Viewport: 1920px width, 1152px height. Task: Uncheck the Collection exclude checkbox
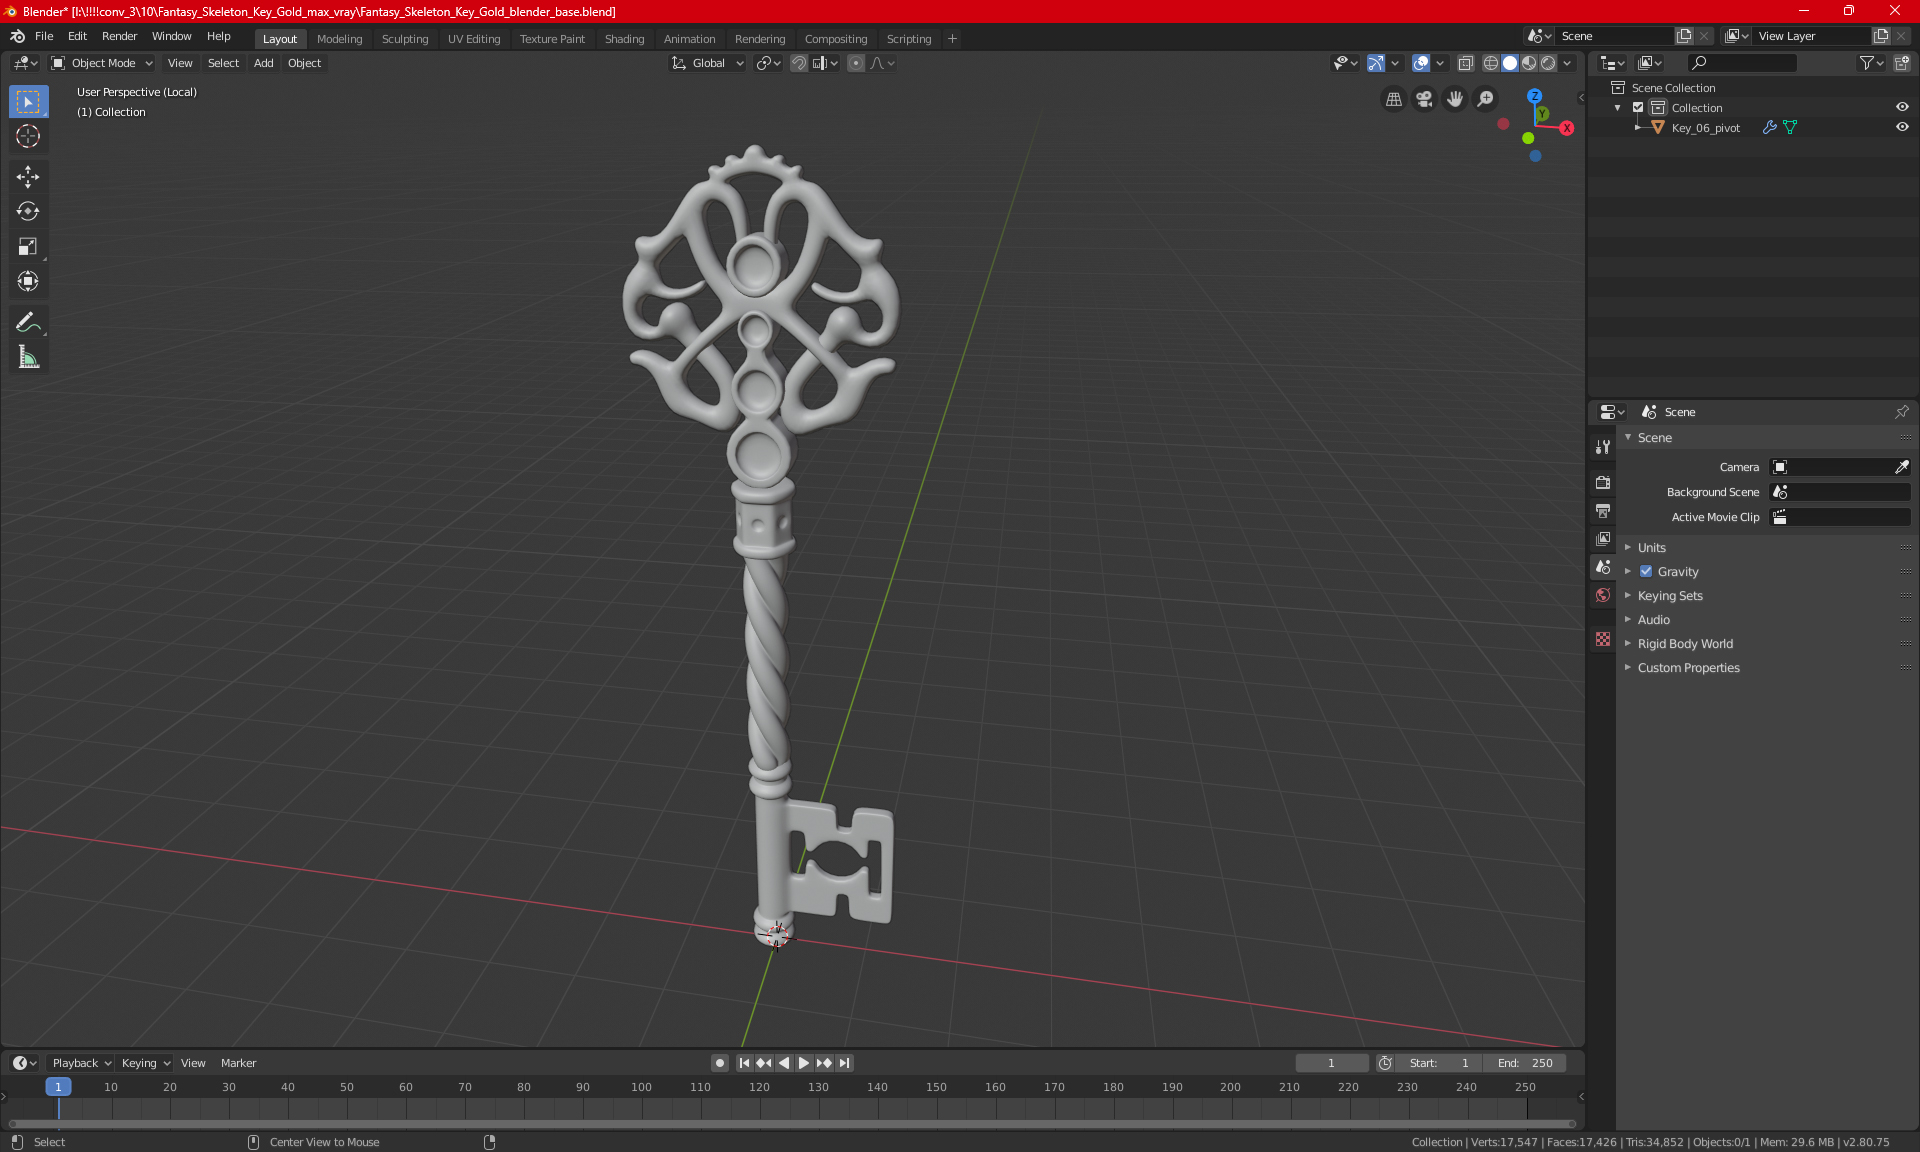[x=1638, y=108]
